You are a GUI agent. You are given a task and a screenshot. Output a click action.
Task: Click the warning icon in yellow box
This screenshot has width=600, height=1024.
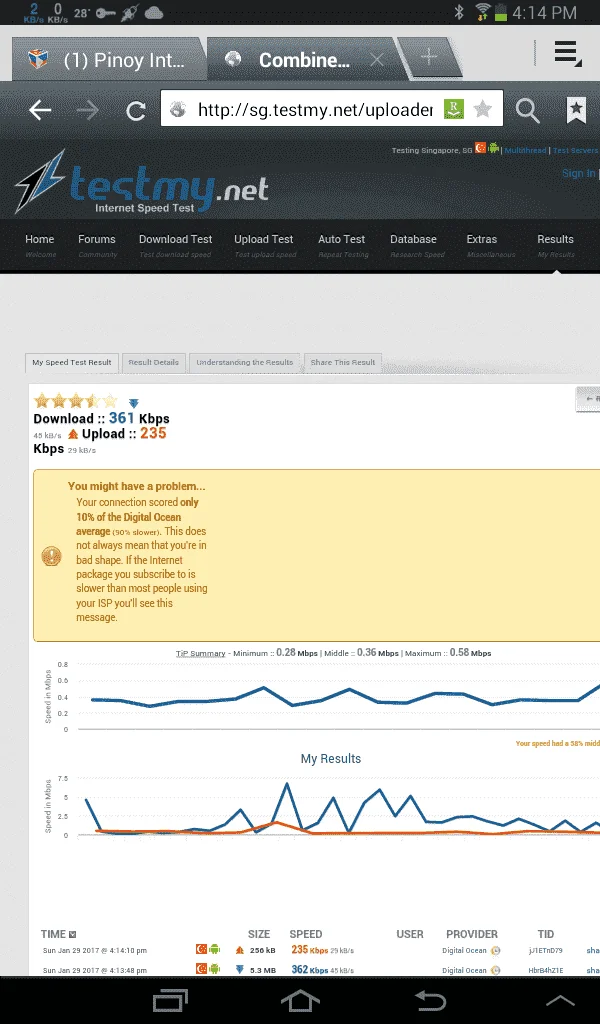point(52,556)
